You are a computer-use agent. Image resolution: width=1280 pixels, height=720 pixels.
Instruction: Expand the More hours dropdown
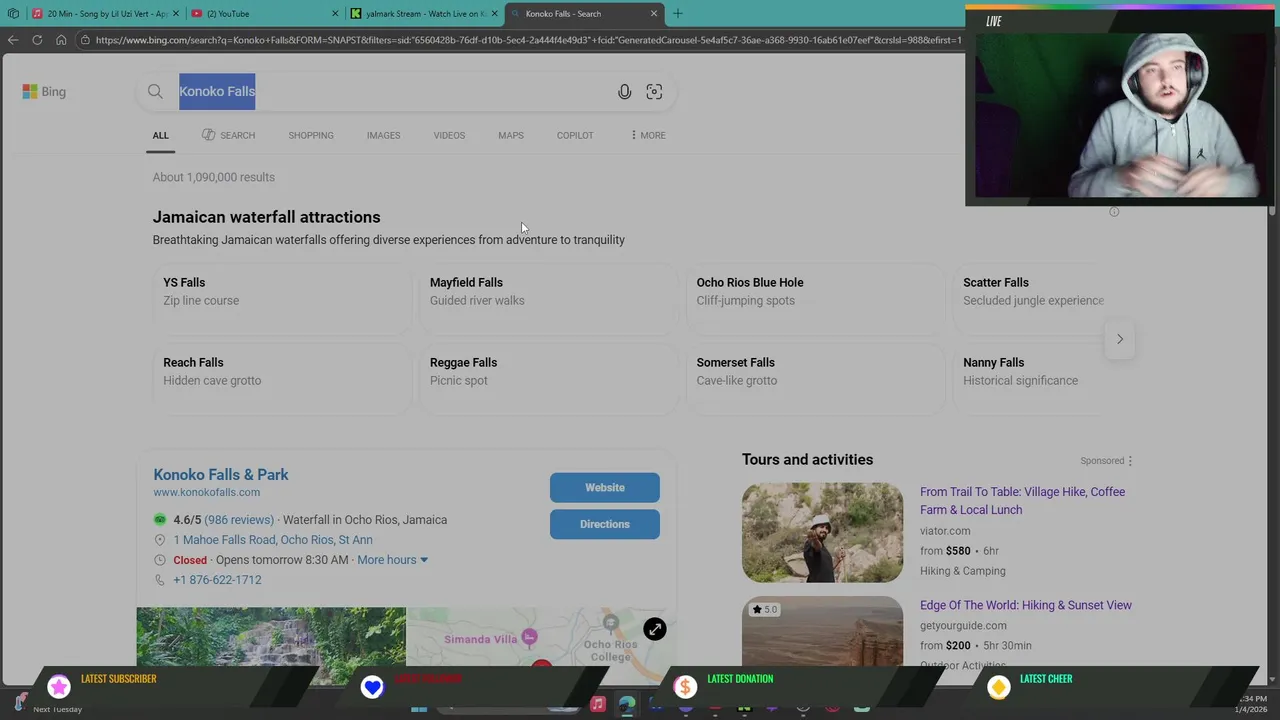[393, 560]
